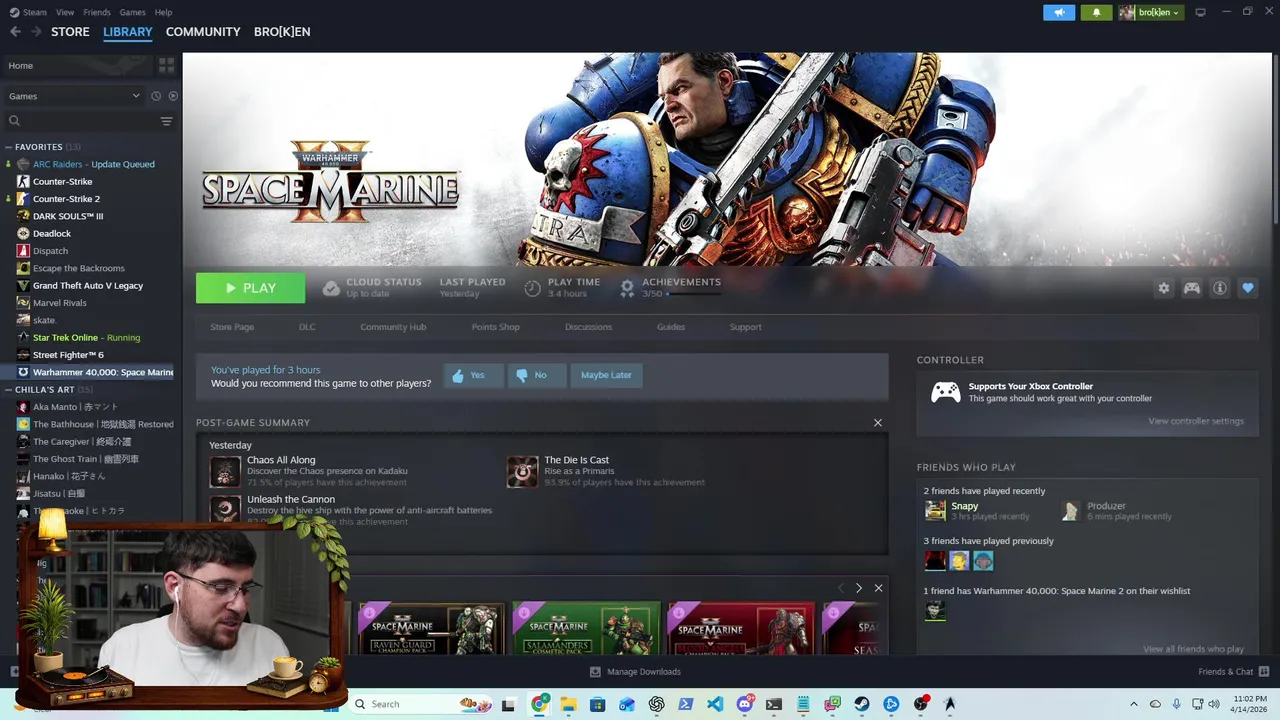Show ready-to-play games filter icon
1280x720 pixels.
[x=173, y=96]
